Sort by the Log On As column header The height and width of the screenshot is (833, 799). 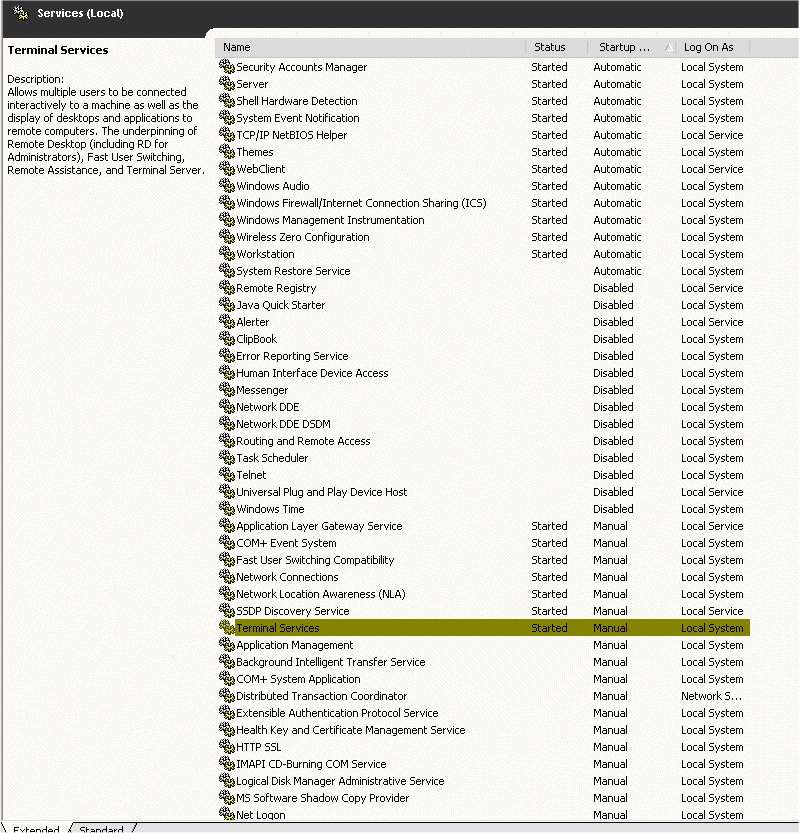[712, 47]
